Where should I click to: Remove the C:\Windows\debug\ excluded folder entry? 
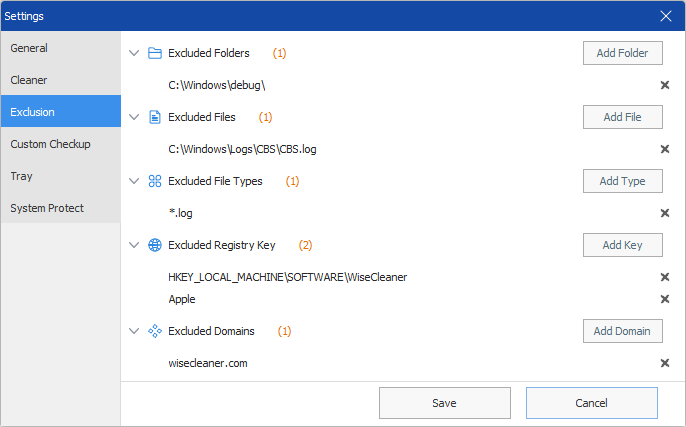tap(665, 85)
